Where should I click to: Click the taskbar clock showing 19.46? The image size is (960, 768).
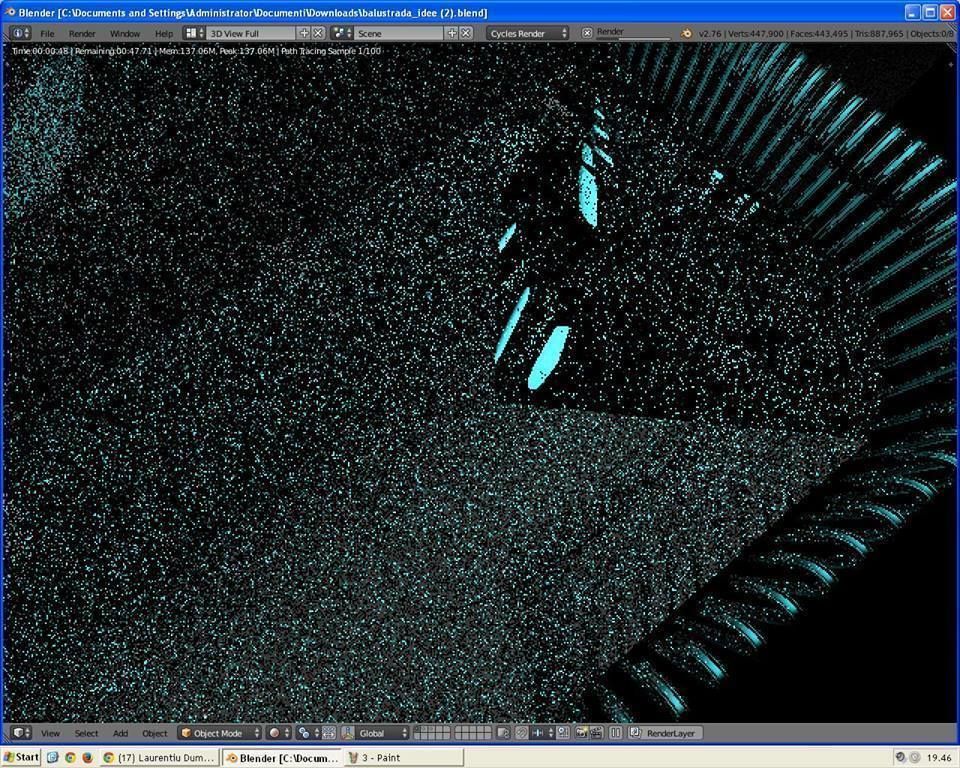[x=939, y=758]
